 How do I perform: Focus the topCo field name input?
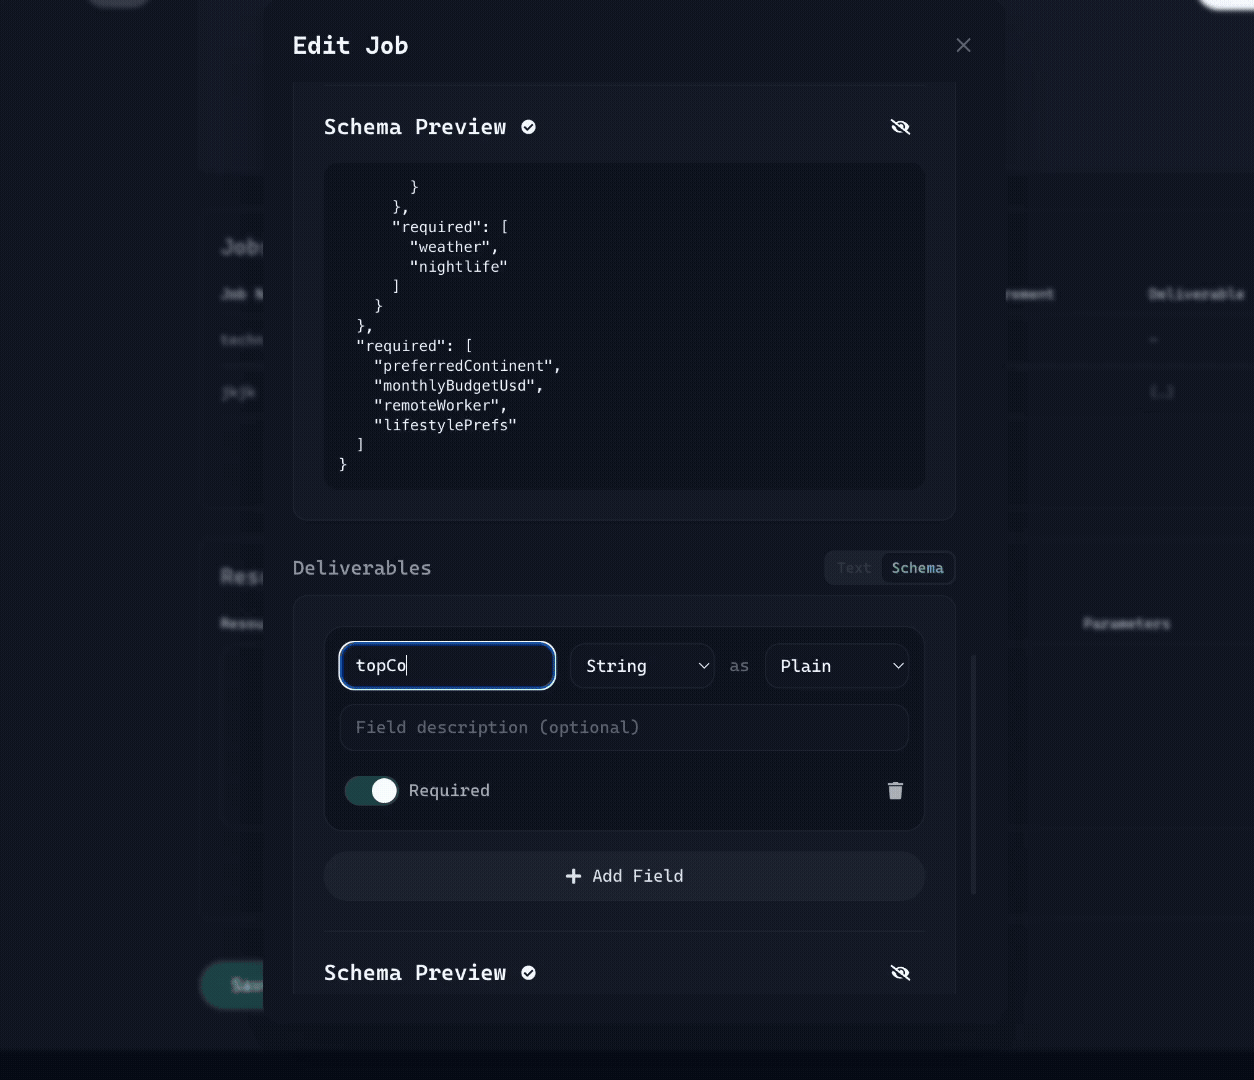point(447,666)
